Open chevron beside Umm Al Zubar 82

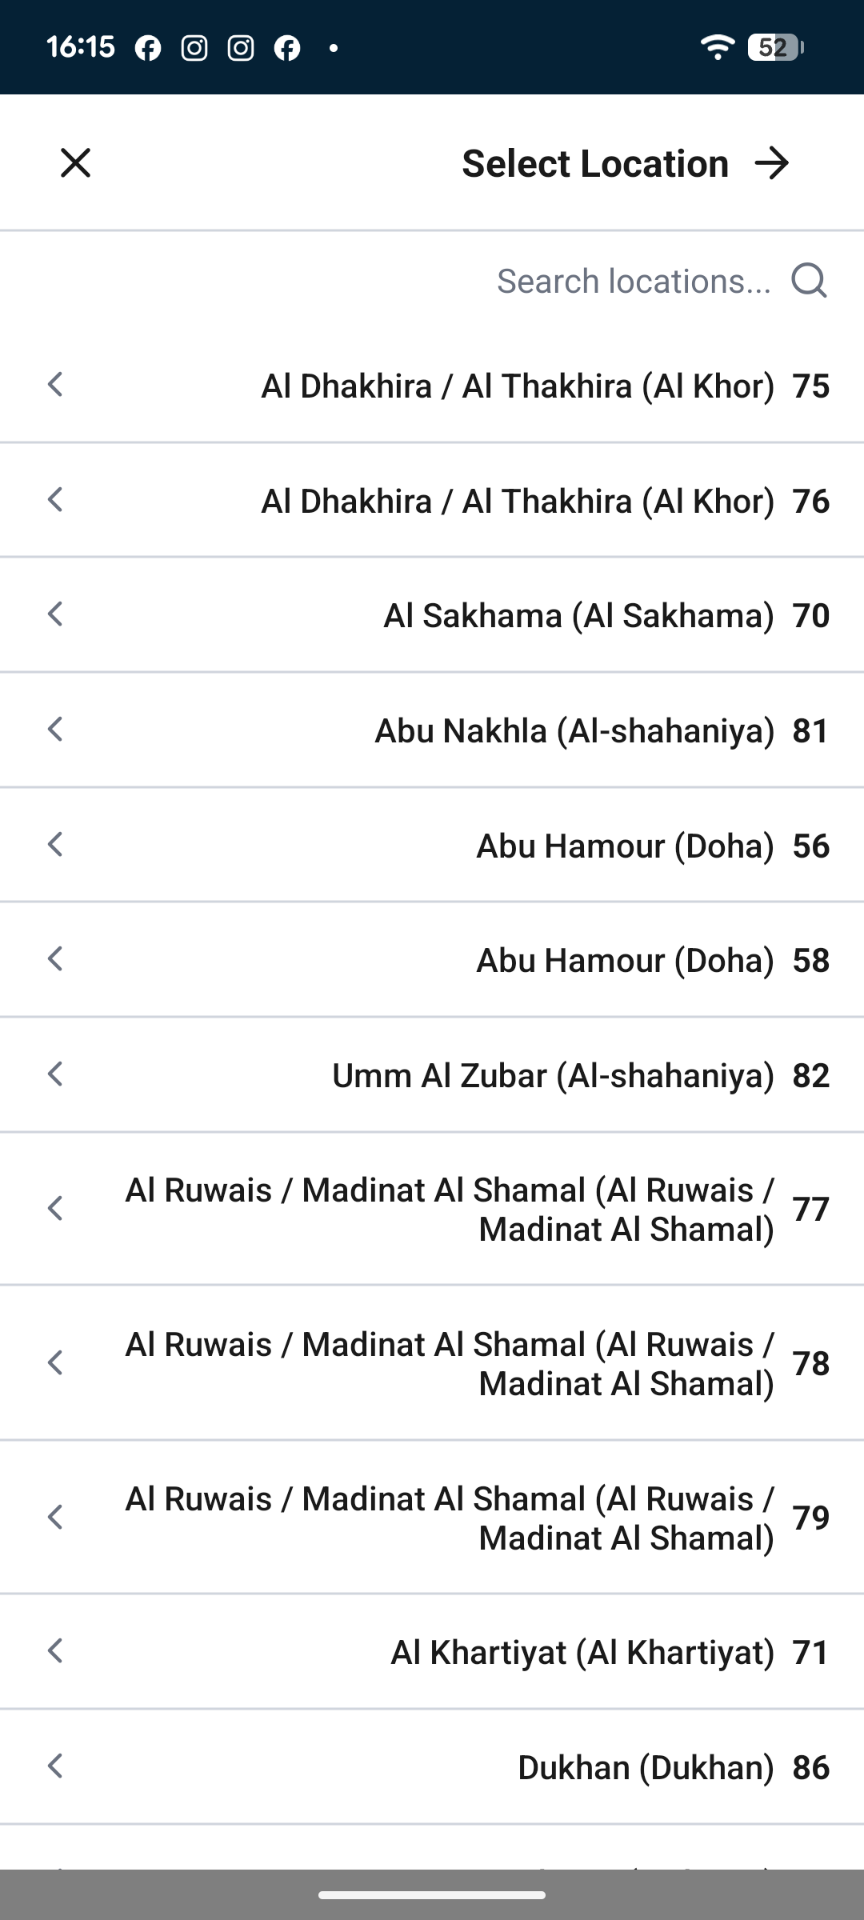pos(56,1074)
